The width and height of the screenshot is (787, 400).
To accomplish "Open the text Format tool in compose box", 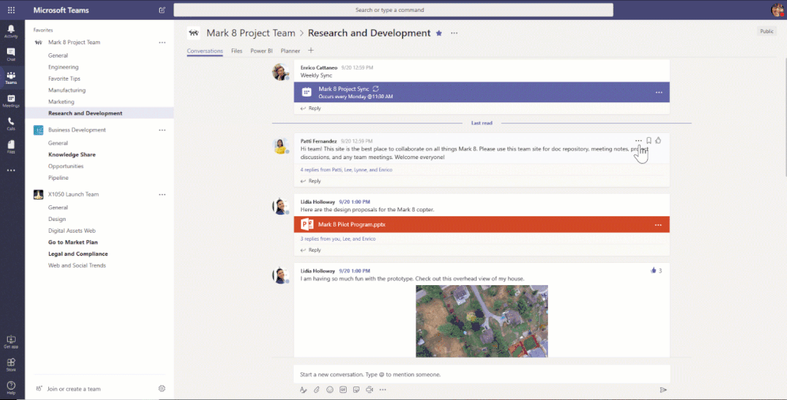I will 303,389.
